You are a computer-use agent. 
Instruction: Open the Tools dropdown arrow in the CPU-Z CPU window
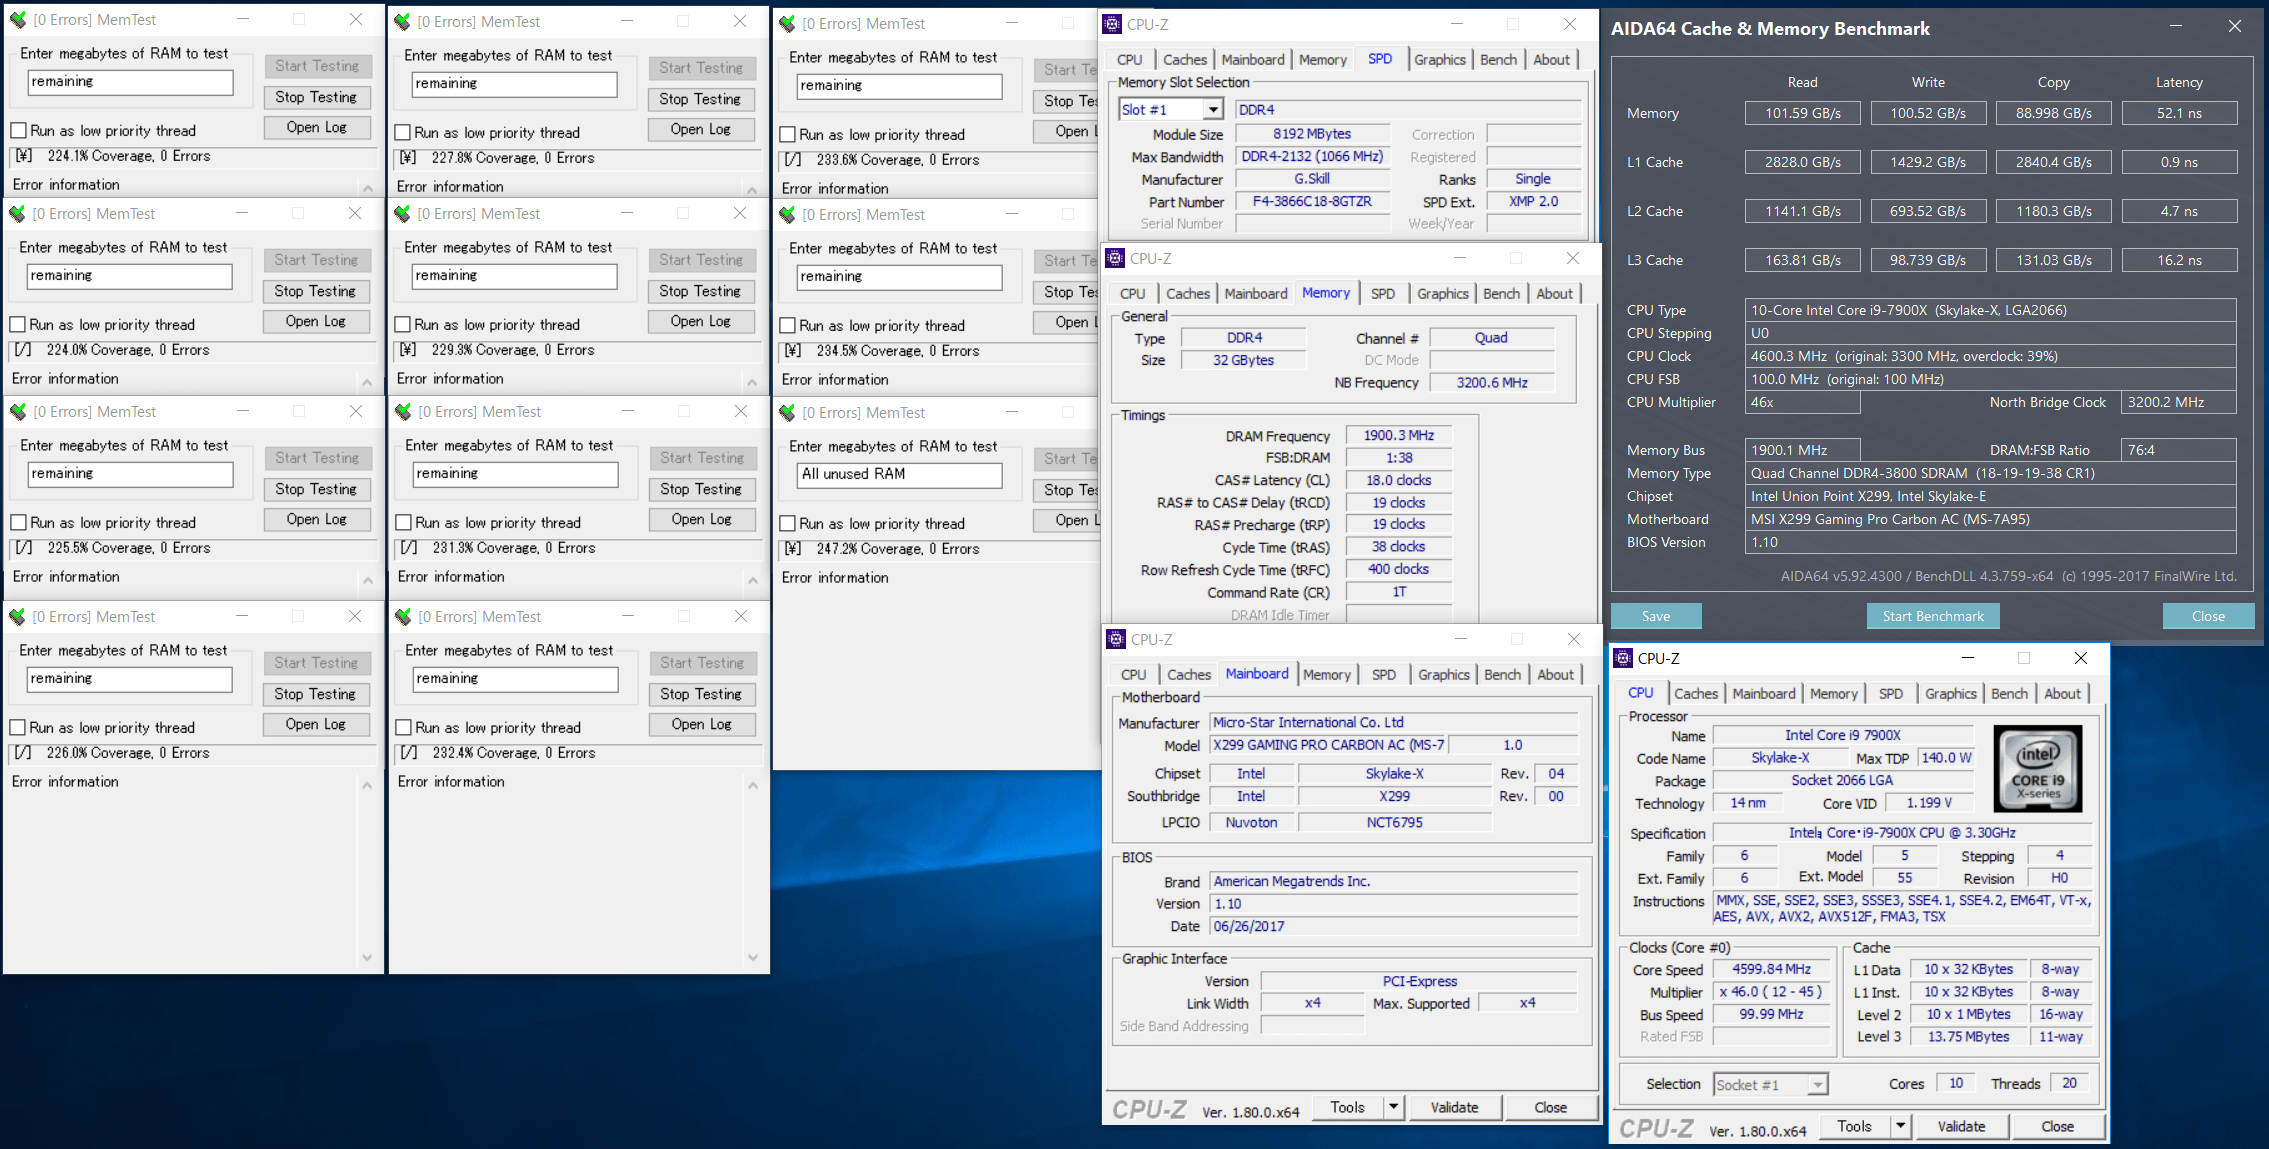1900,1126
